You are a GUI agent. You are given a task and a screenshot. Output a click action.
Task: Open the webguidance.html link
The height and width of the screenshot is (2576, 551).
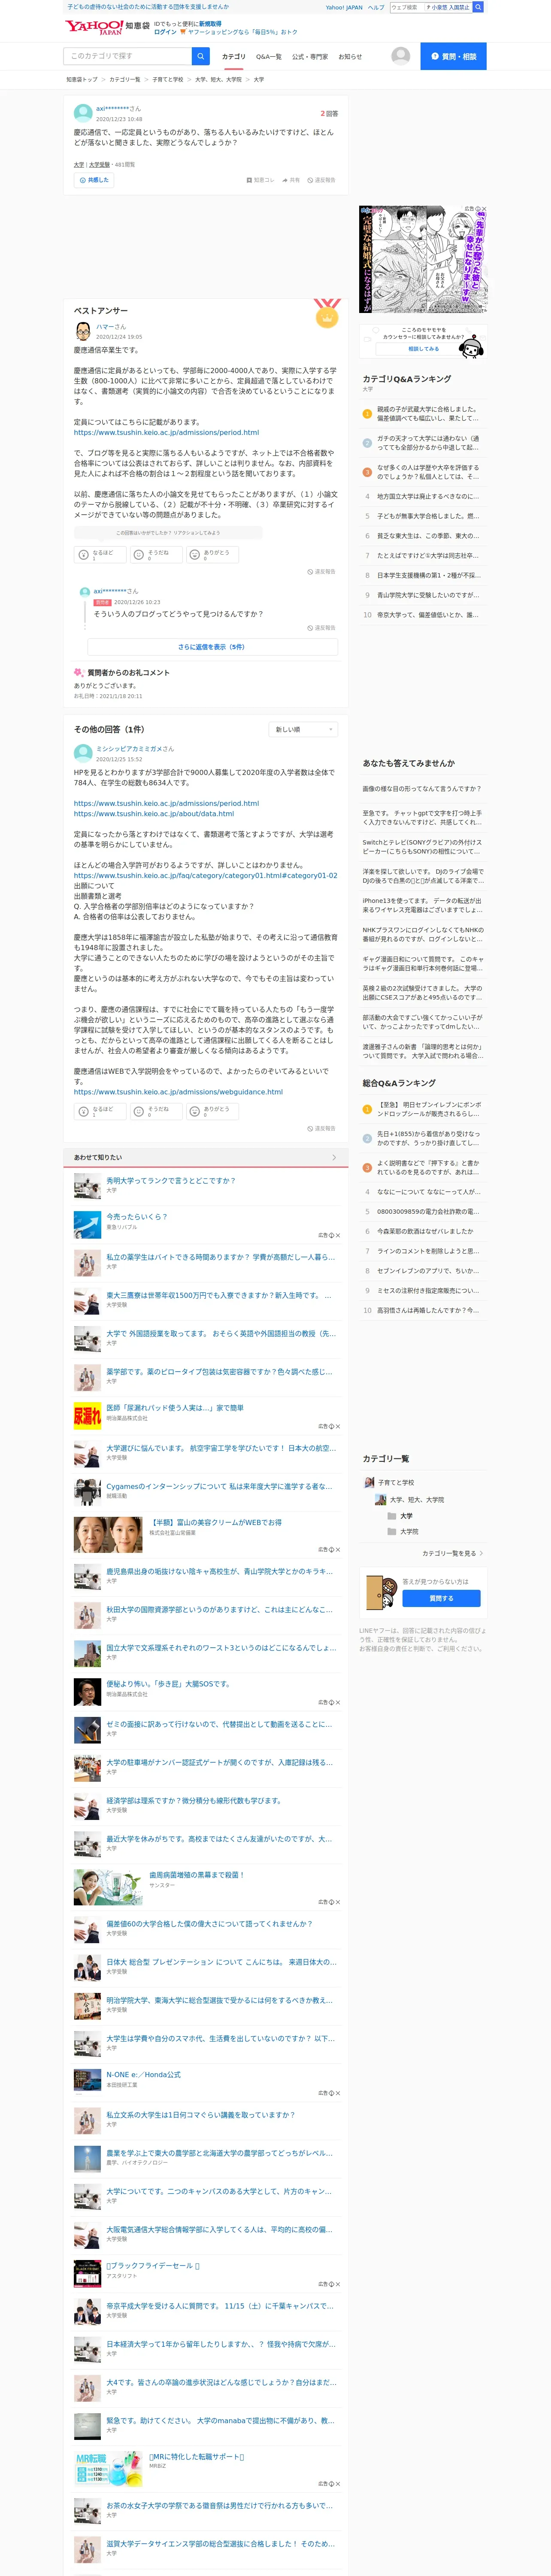click(x=178, y=1092)
